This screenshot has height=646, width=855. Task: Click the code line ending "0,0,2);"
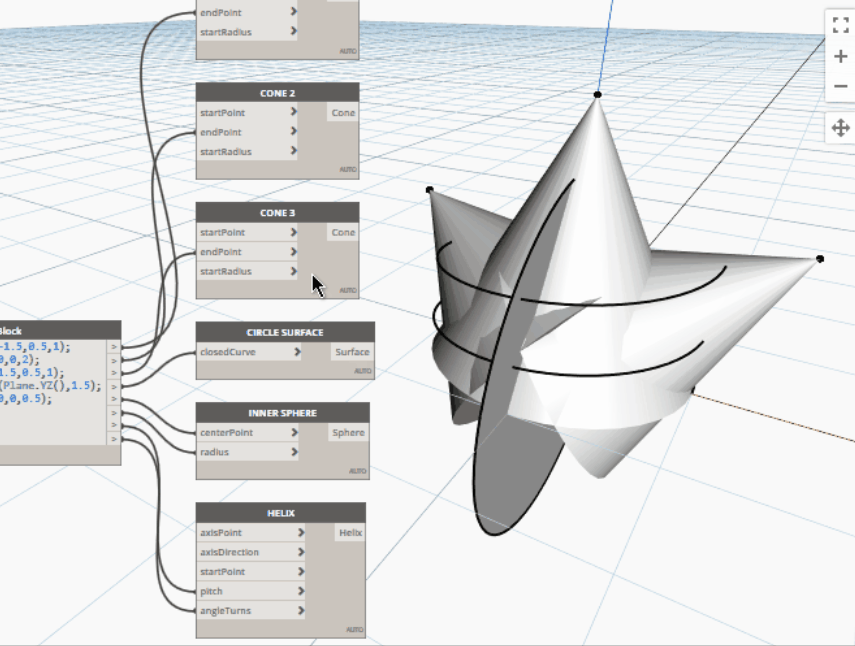click(x=20, y=360)
